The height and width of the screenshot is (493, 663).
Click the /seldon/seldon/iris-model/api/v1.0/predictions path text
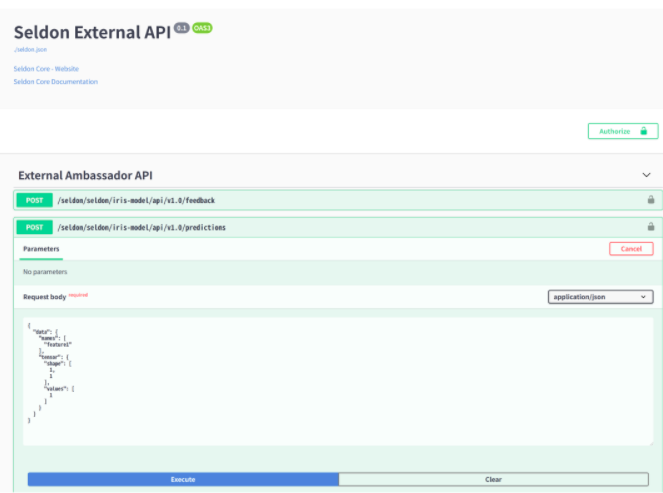point(142,227)
